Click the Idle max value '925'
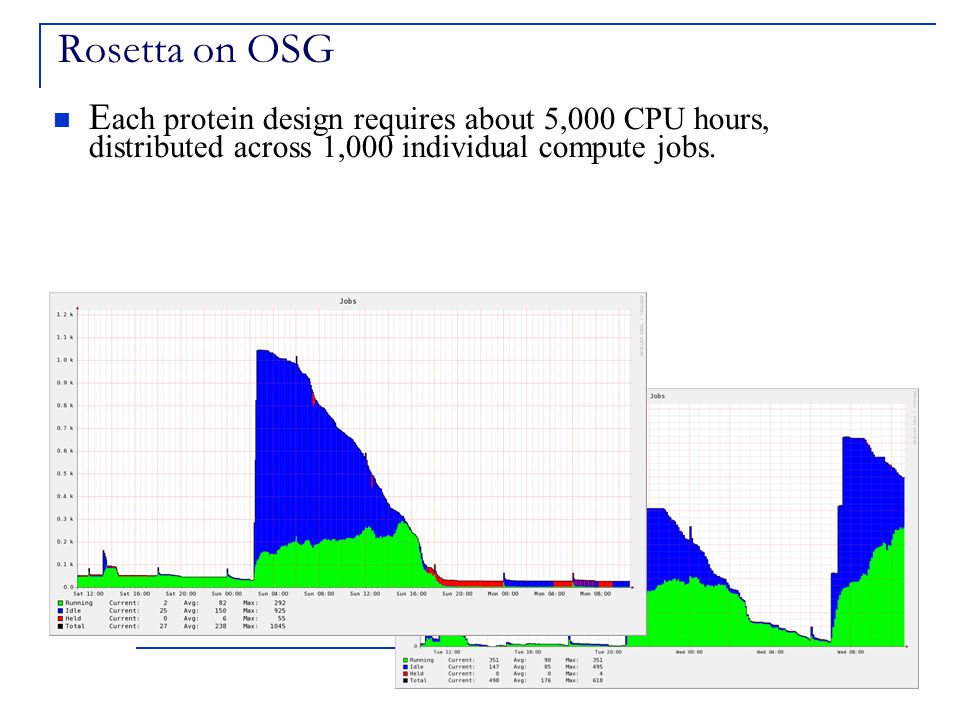The width and height of the screenshot is (960, 720). coord(280,610)
